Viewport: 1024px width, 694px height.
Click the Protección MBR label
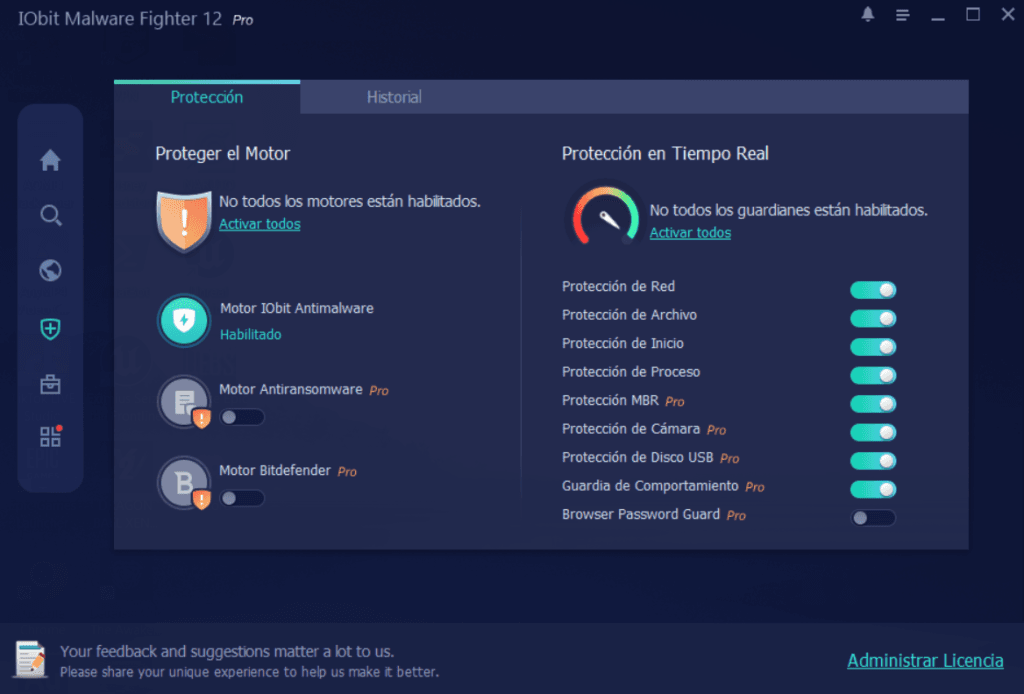tap(610, 400)
